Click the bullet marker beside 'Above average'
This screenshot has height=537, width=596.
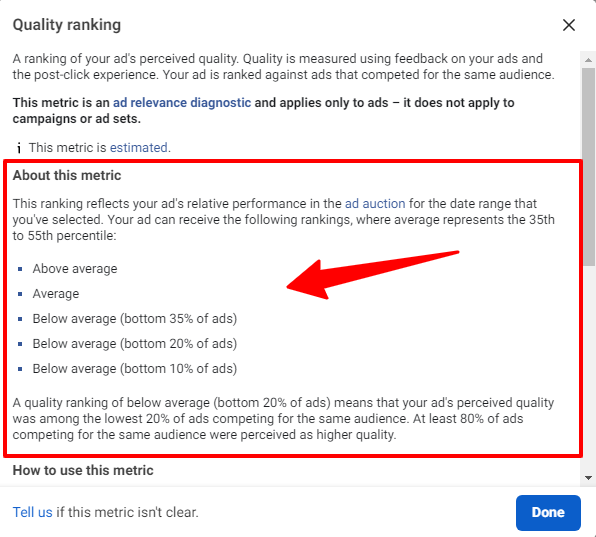coord(20,269)
